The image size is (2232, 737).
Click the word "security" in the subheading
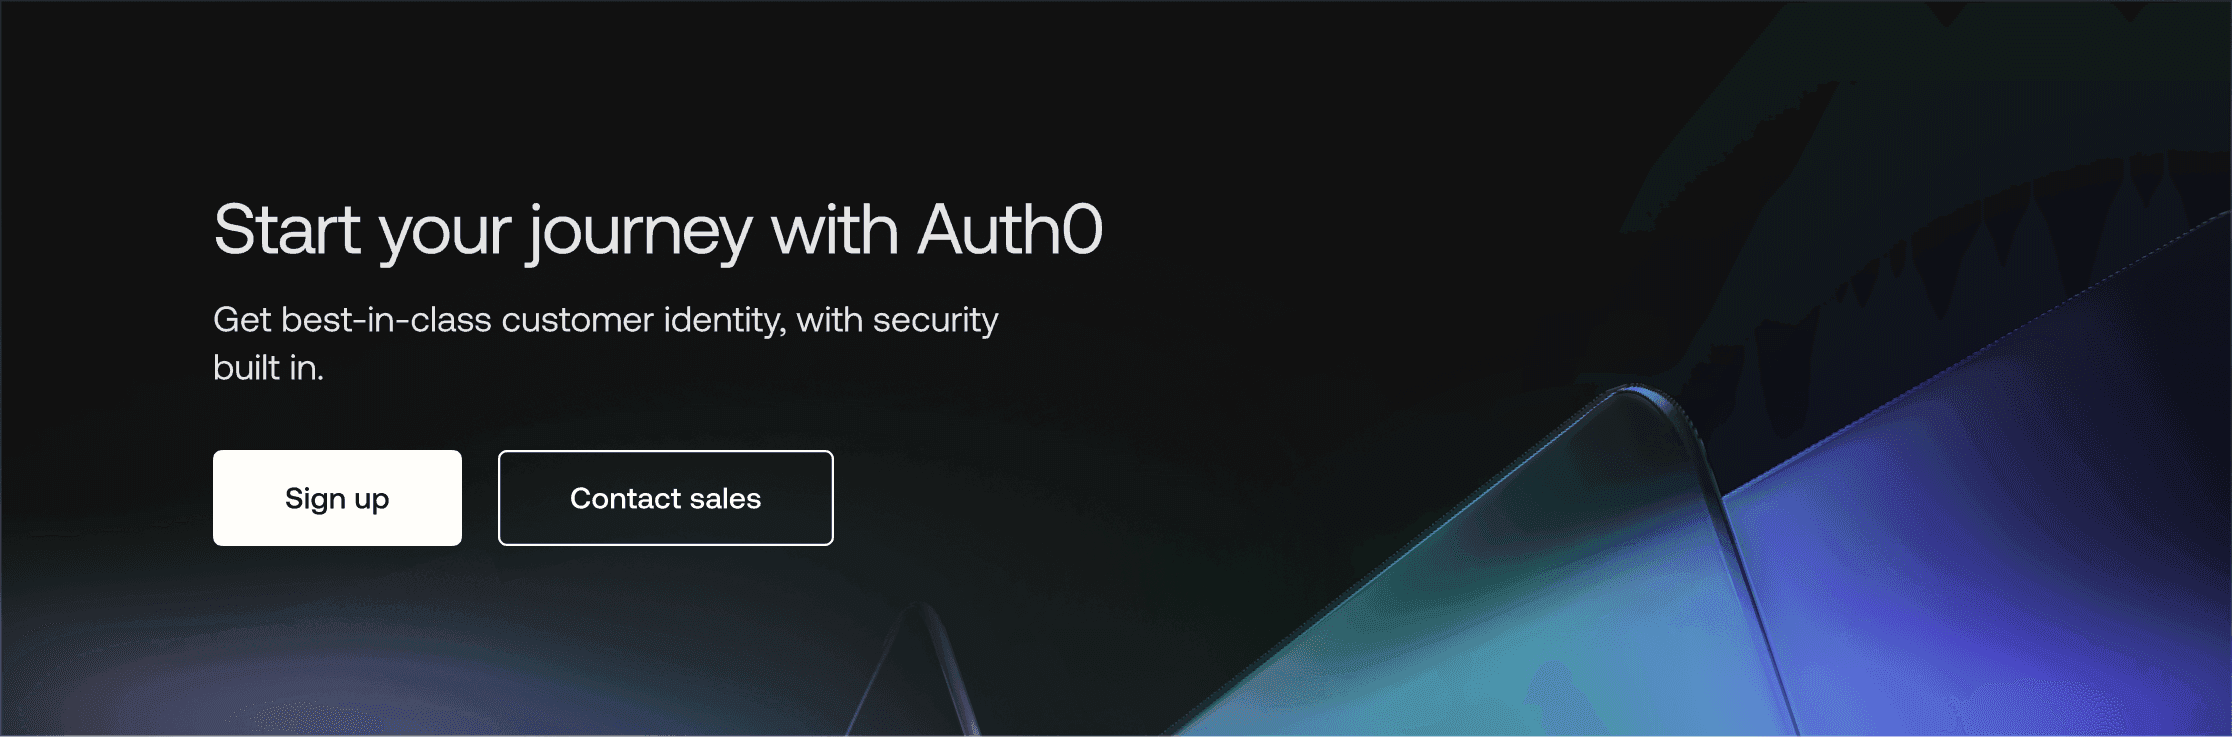[935, 322]
